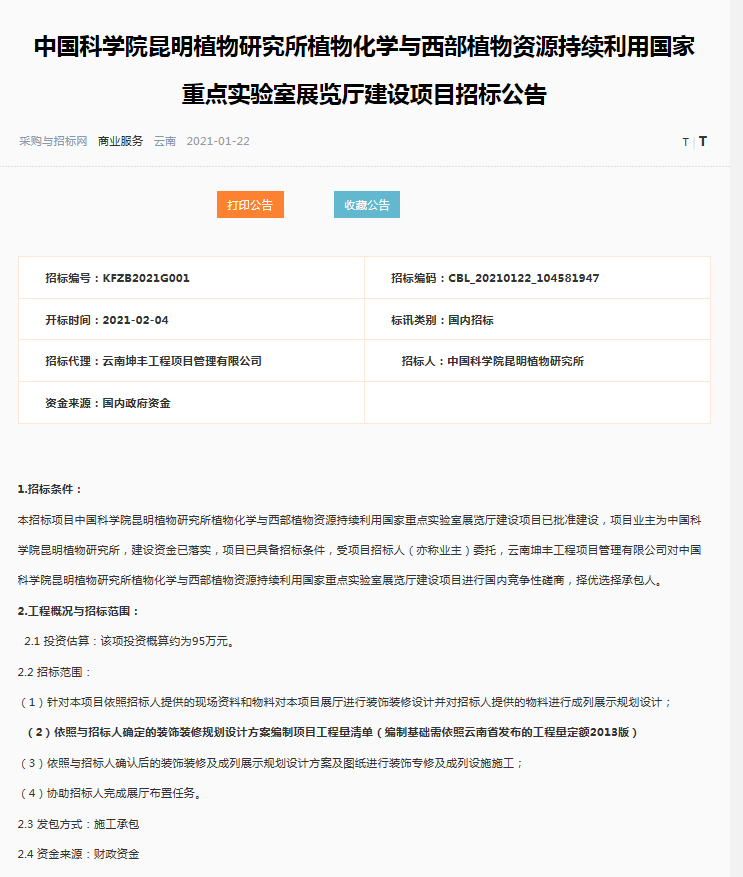Select the 云南 region tag

[165, 141]
